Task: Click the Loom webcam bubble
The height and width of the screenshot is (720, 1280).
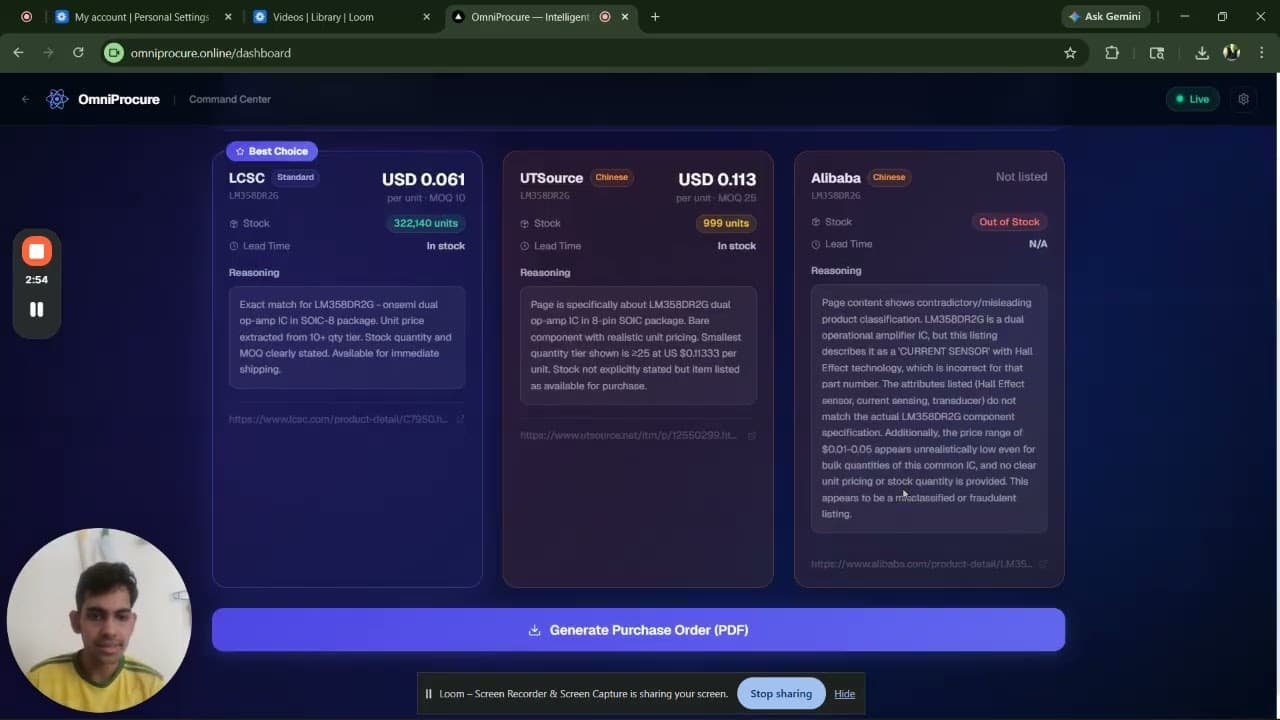Action: pyautogui.click(x=98, y=620)
